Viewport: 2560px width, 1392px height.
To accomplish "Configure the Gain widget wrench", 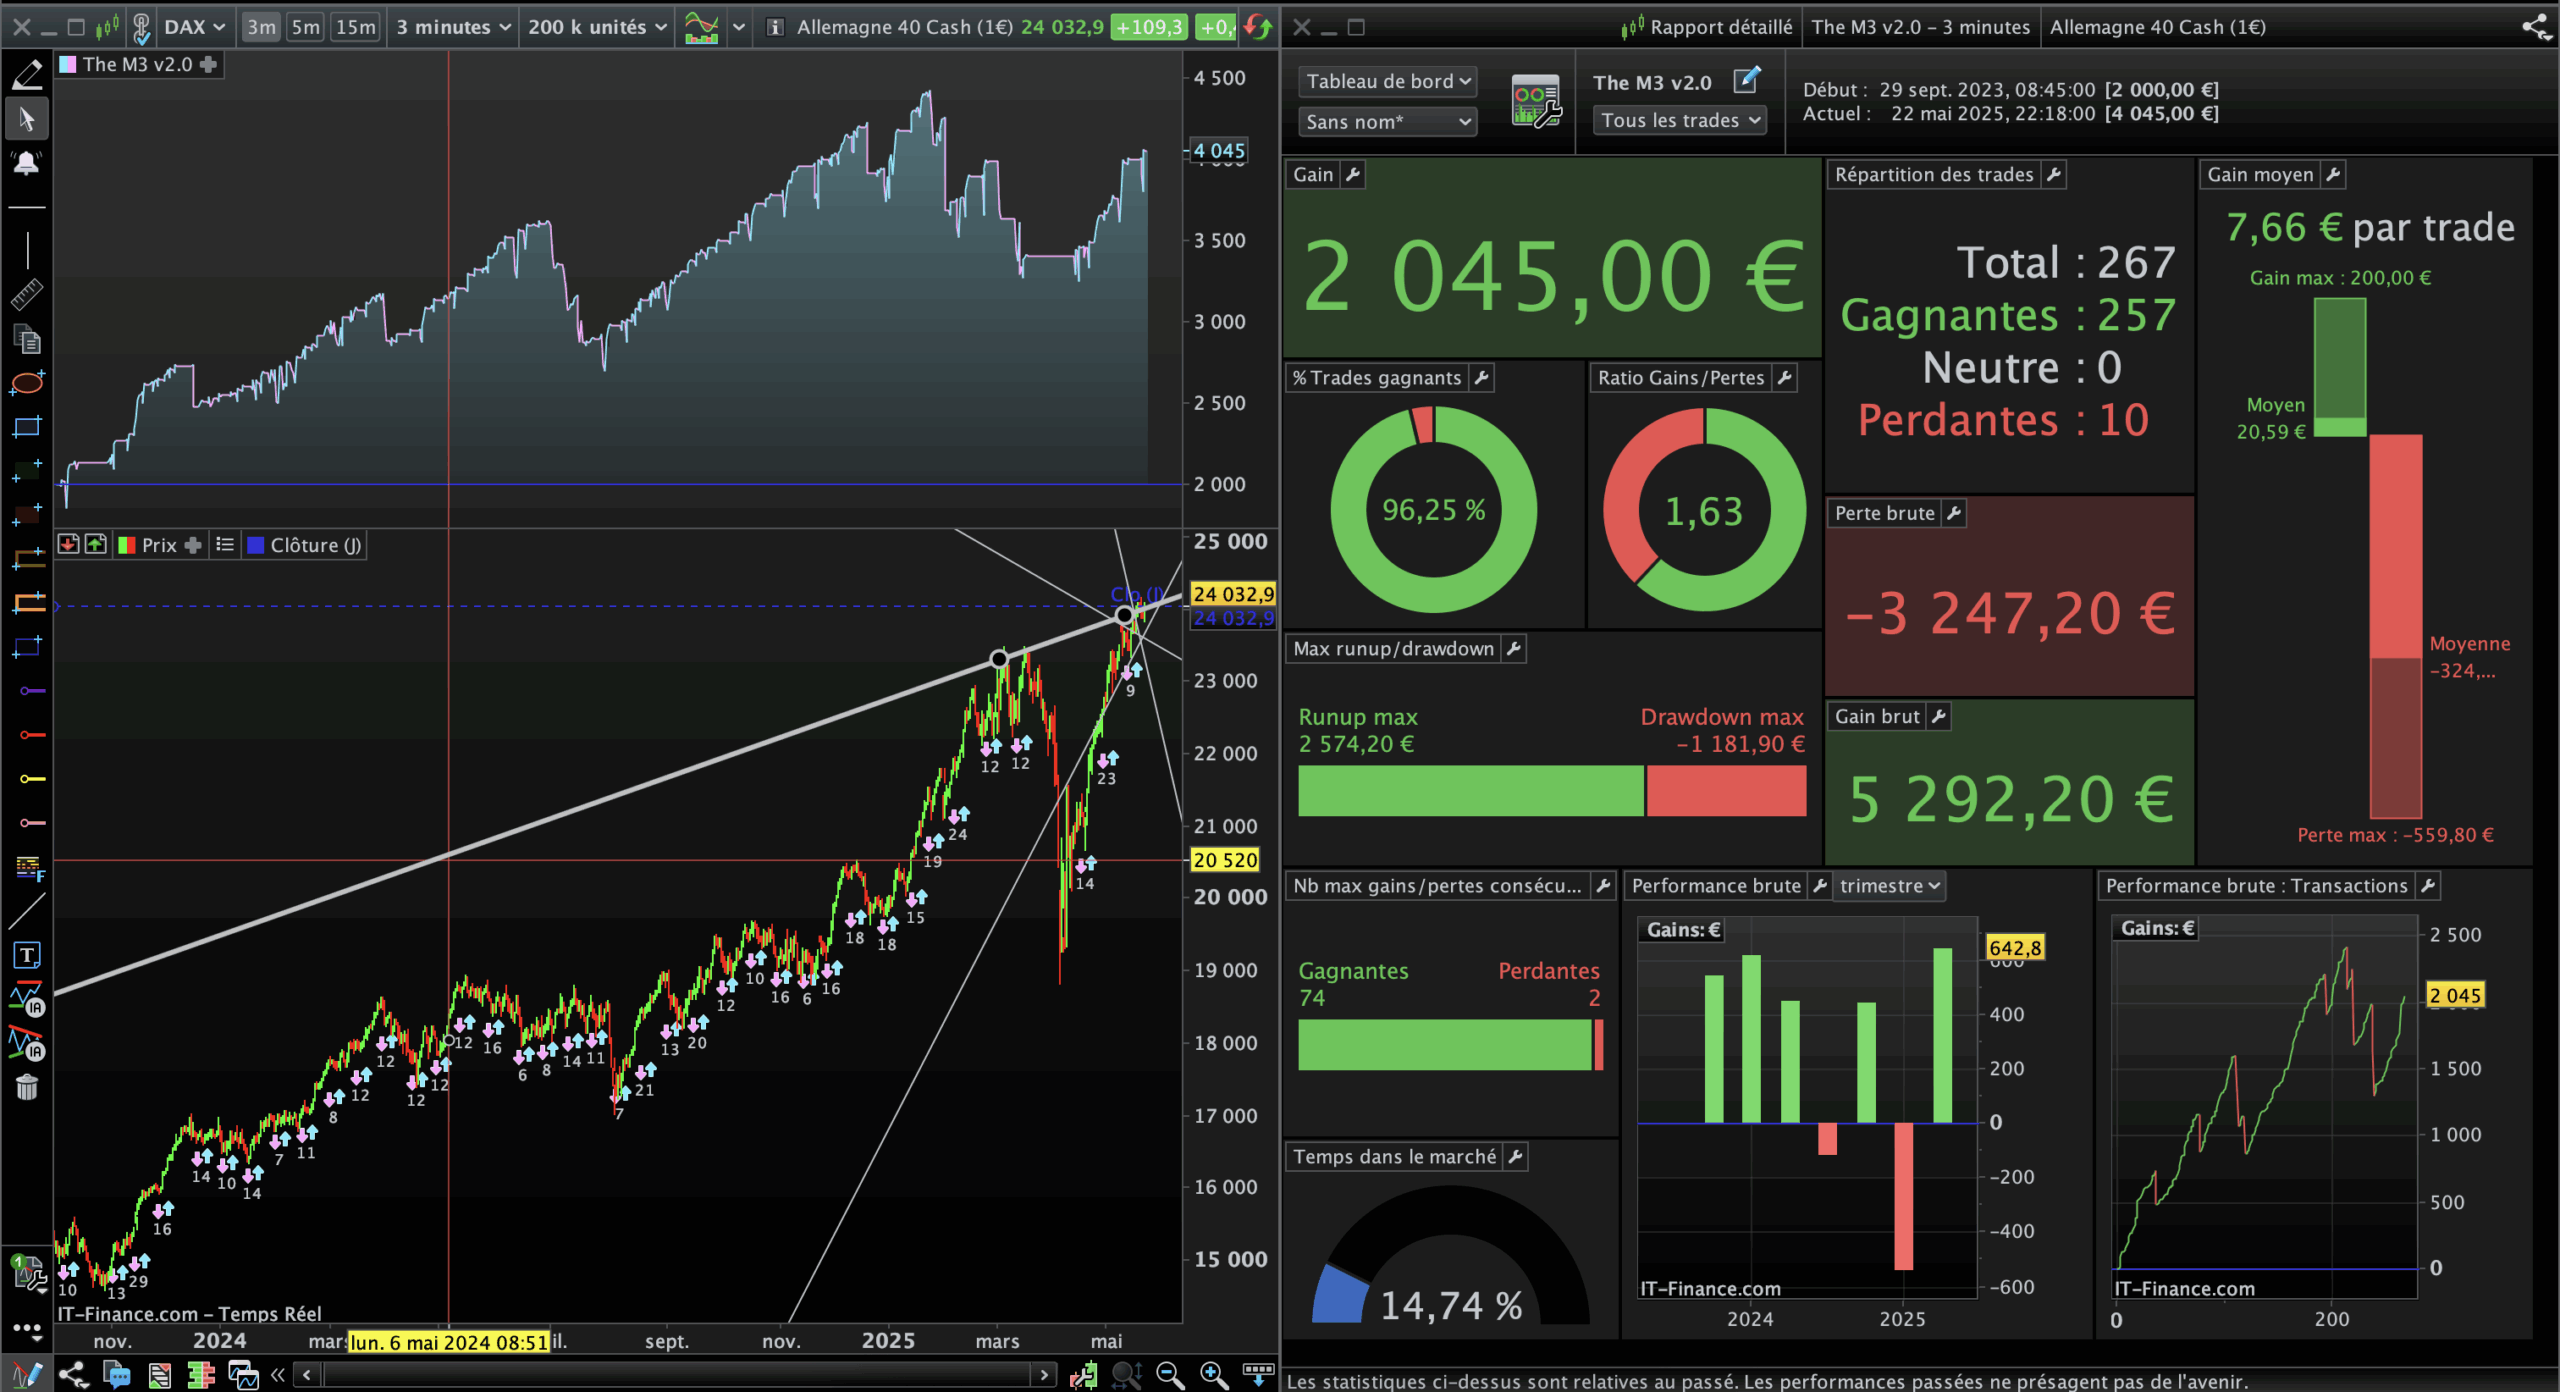I will (1353, 174).
